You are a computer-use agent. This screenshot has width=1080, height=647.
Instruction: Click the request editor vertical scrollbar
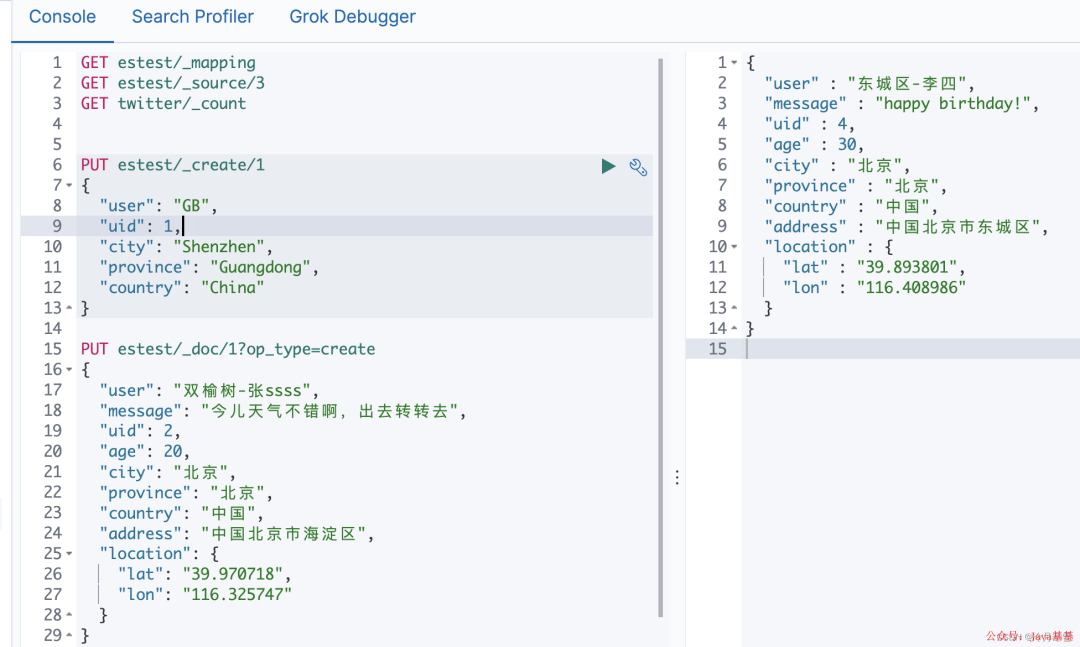(661, 338)
